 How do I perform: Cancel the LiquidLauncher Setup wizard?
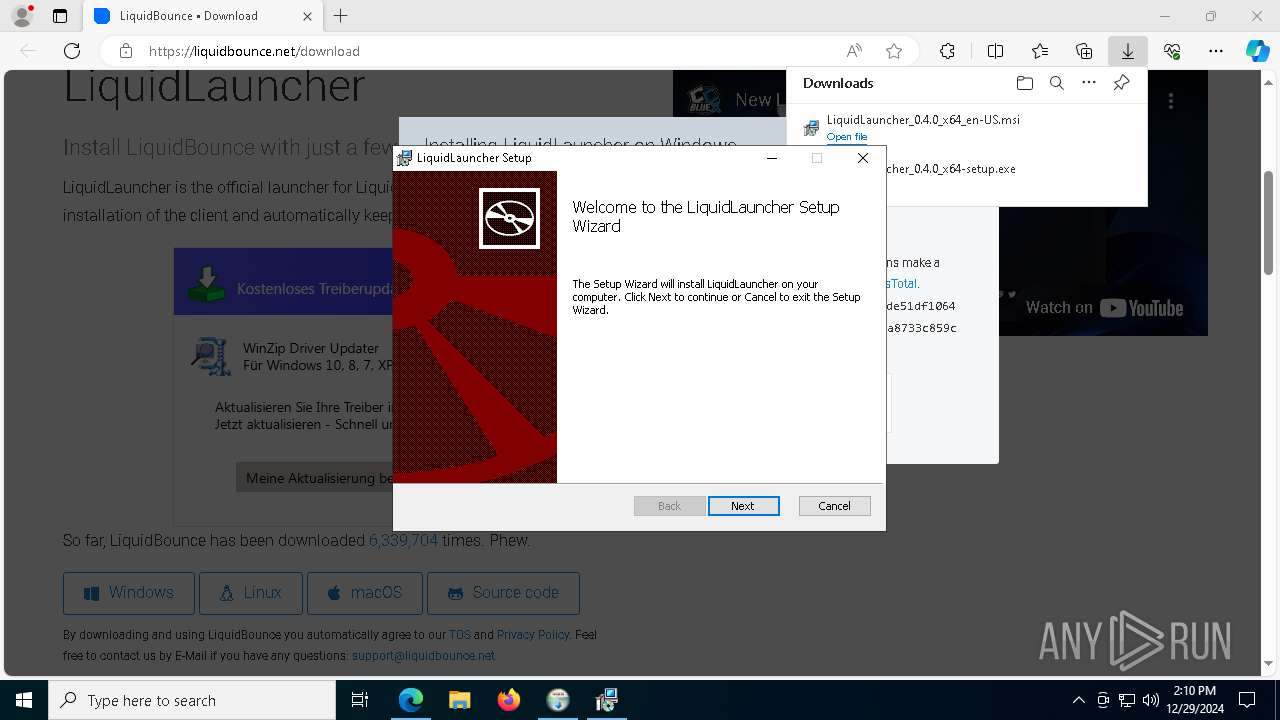[834, 506]
